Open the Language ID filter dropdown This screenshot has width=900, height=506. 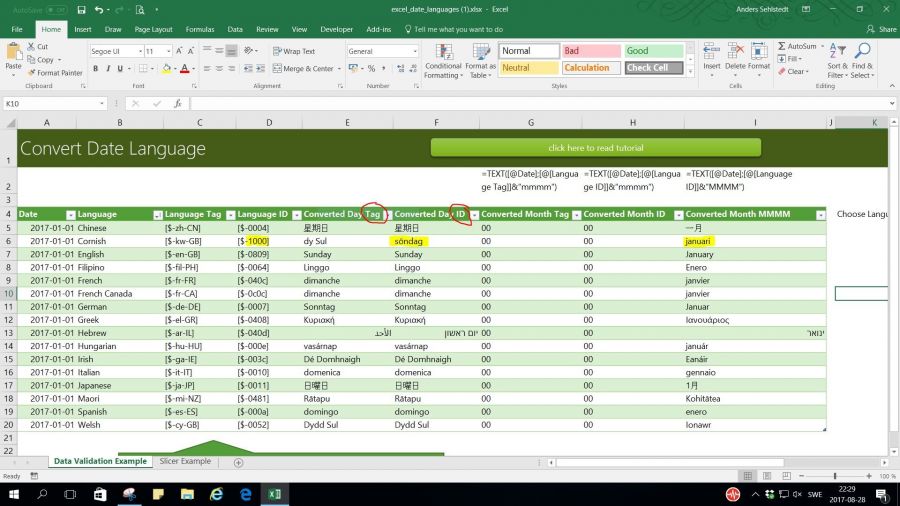[x=296, y=215]
